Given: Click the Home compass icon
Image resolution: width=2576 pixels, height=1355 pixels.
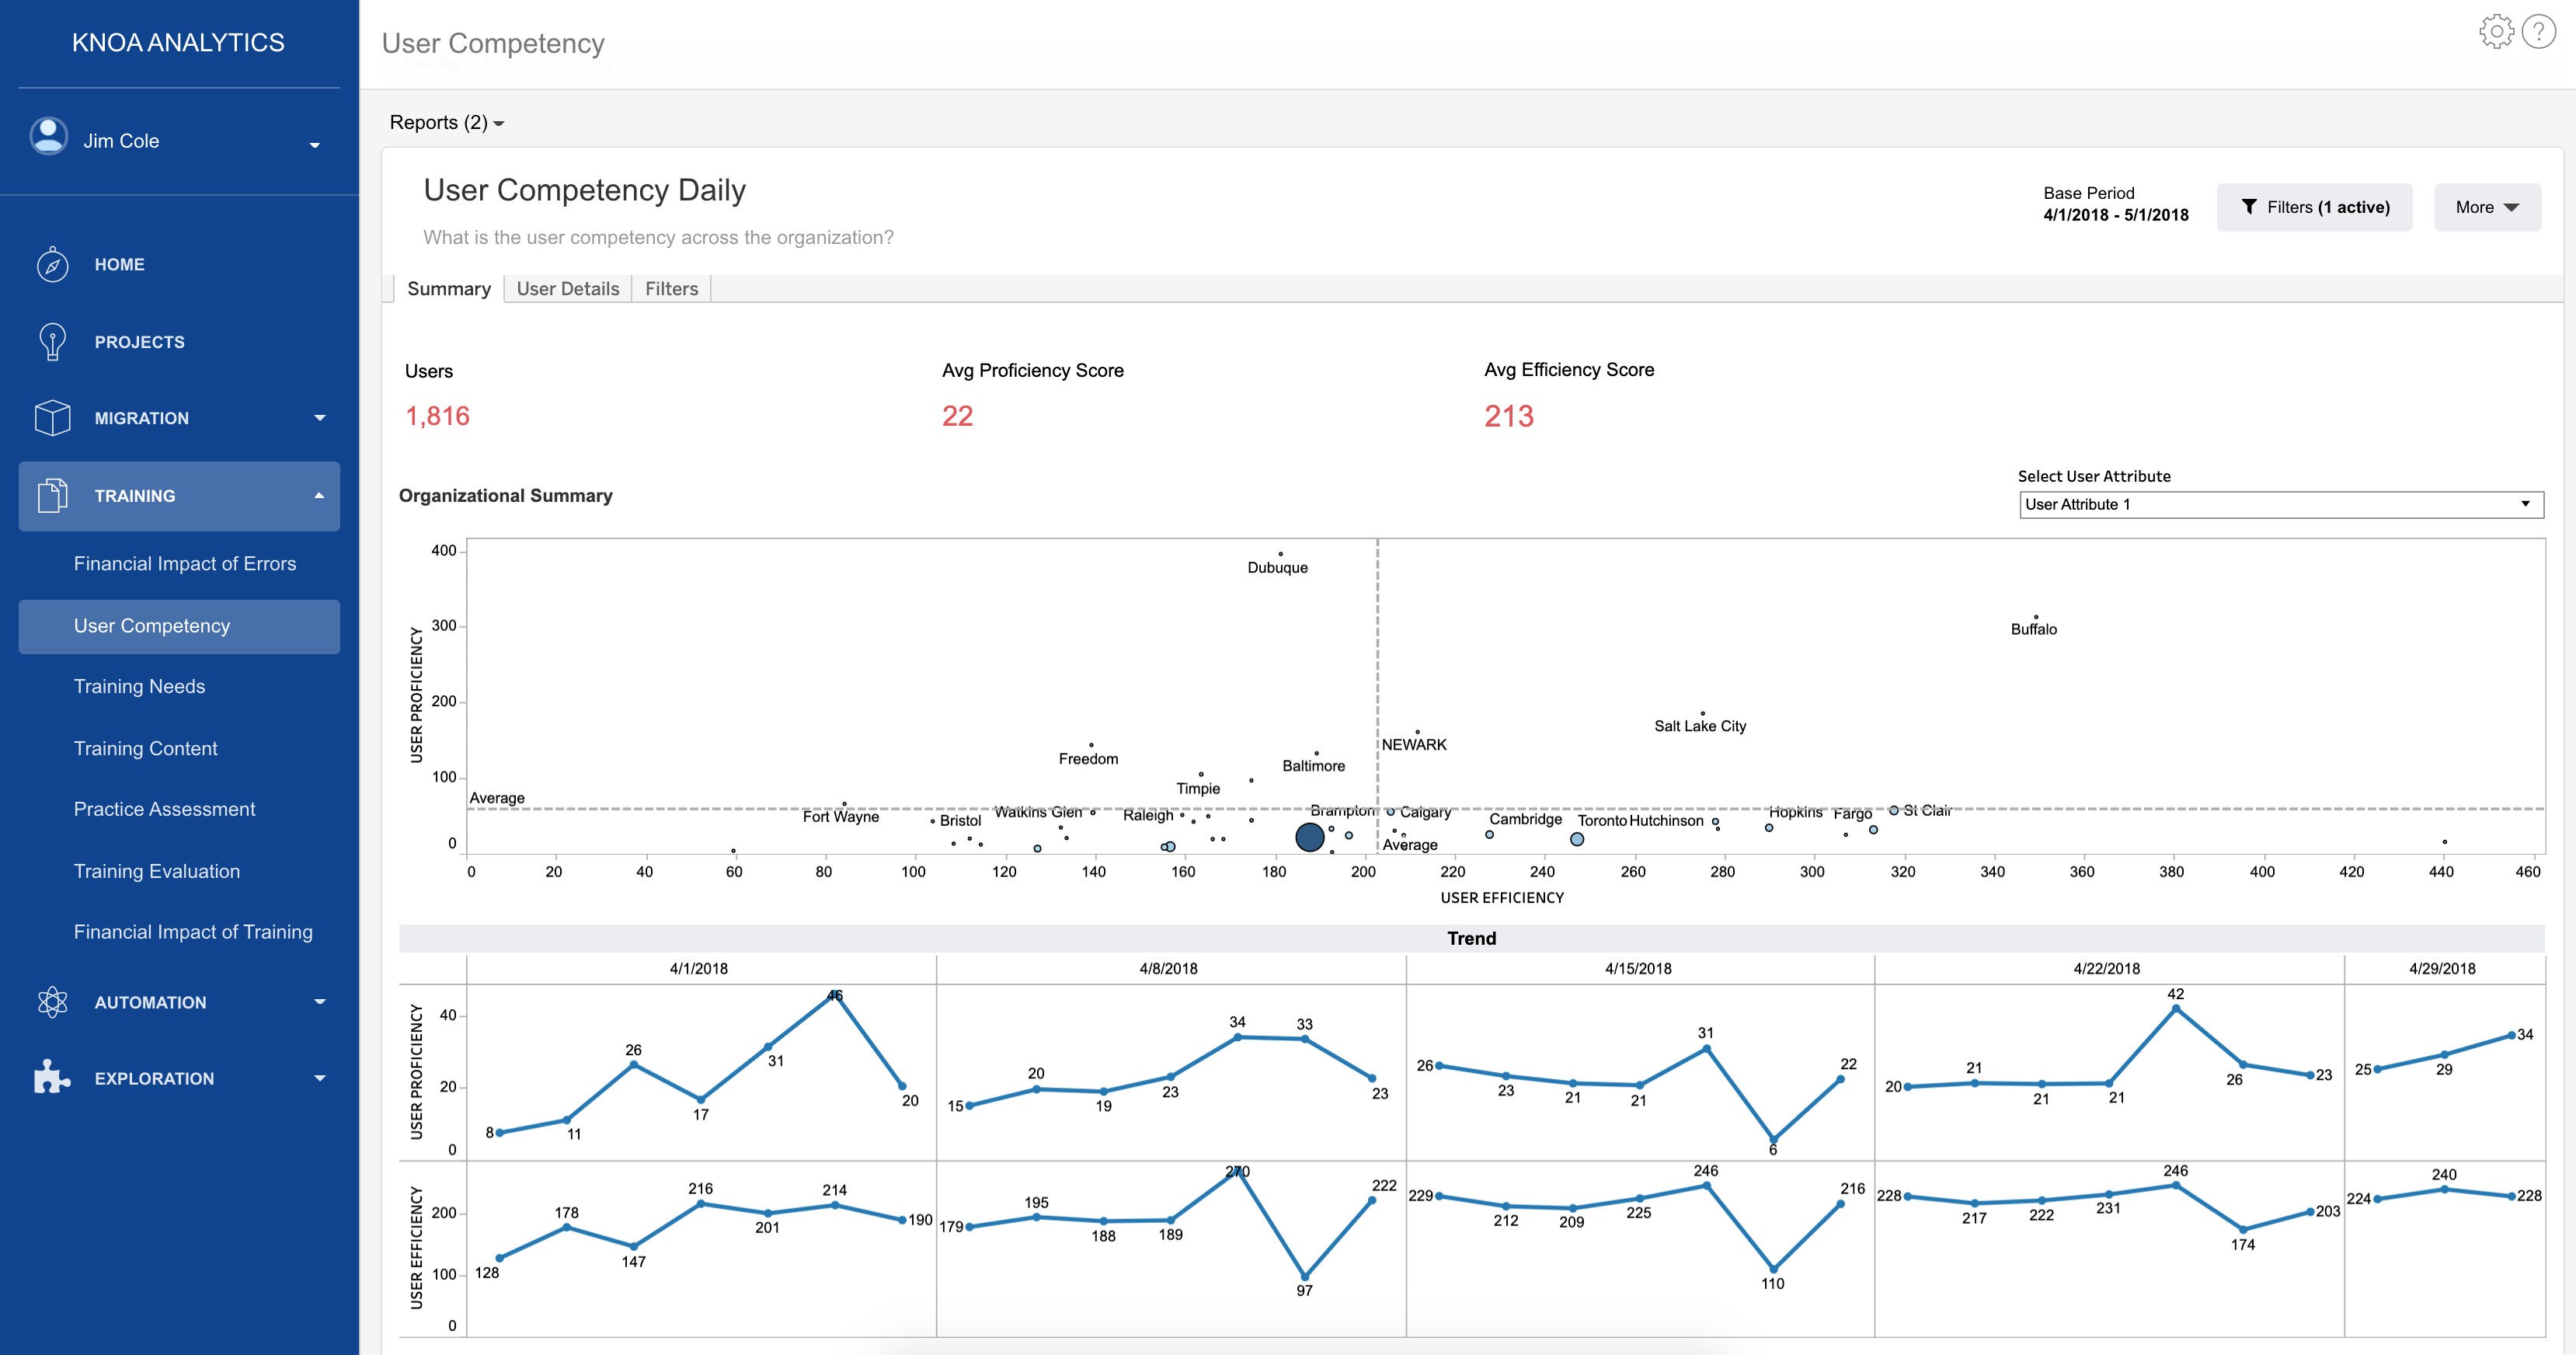Looking at the screenshot, I should 52,265.
